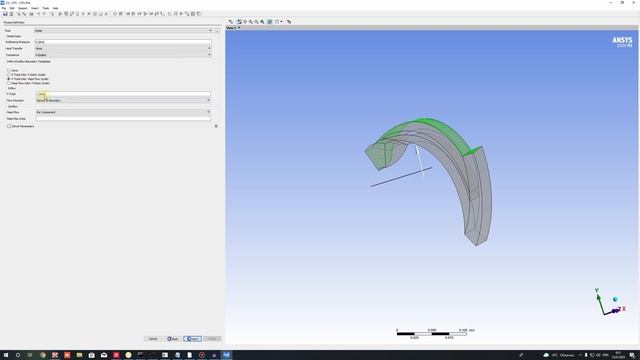Expand the Solver Parameters section toggle icon
Image resolution: width=640 pixels, height=360 pixels.
(216, 126)
